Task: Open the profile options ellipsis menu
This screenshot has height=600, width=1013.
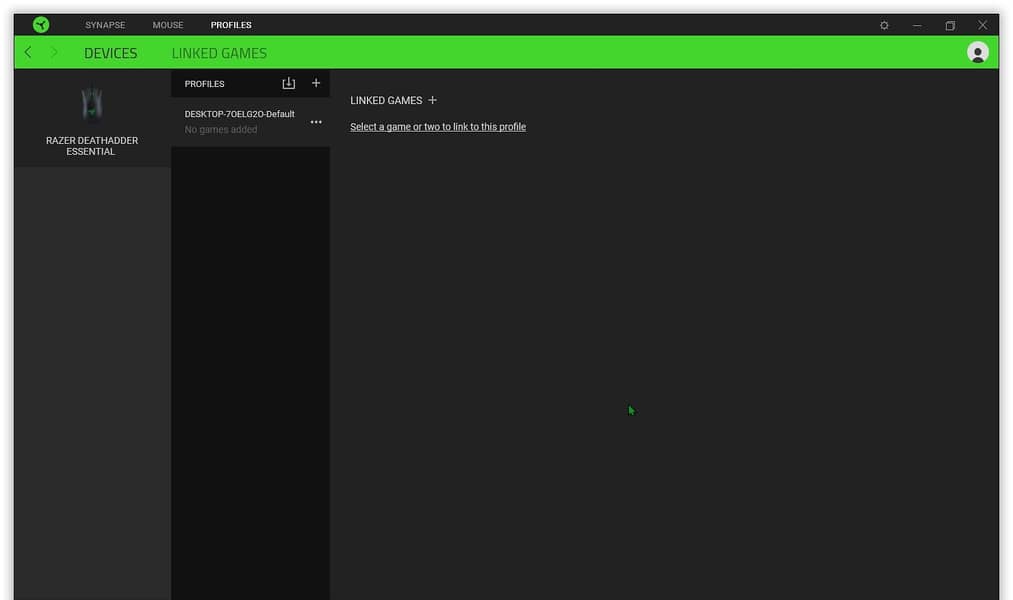Action: click(316, 122)
